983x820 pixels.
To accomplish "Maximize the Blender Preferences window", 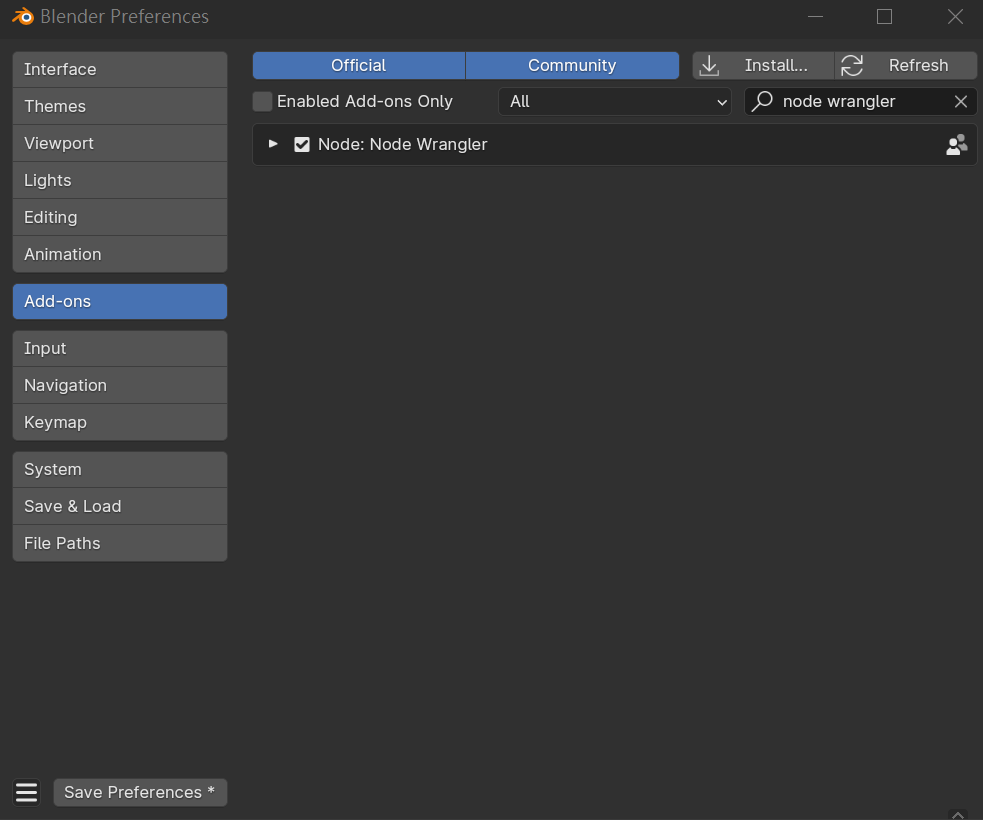I will (x=884, y=16).
